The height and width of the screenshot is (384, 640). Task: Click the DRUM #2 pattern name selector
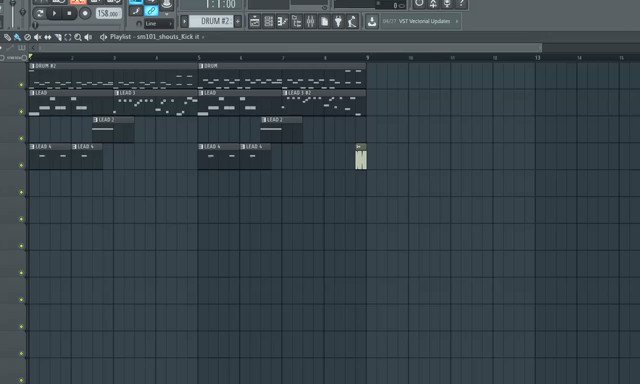pyautogui.click(x=211, y=21)
